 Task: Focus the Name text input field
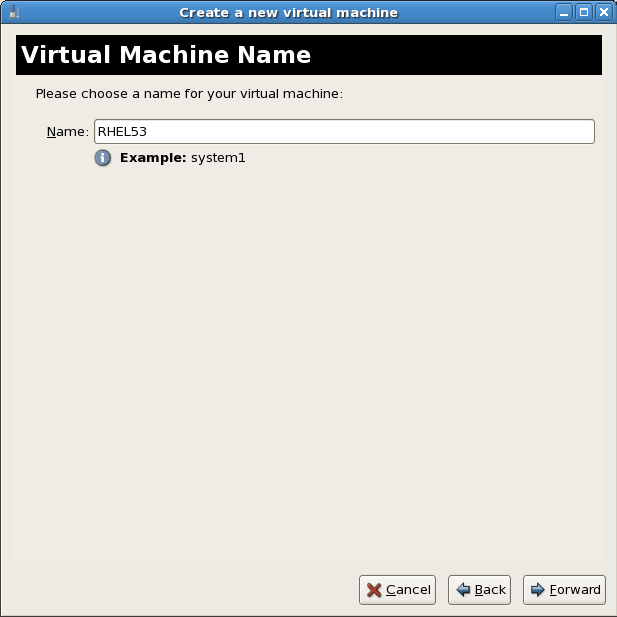coord(344,132)
